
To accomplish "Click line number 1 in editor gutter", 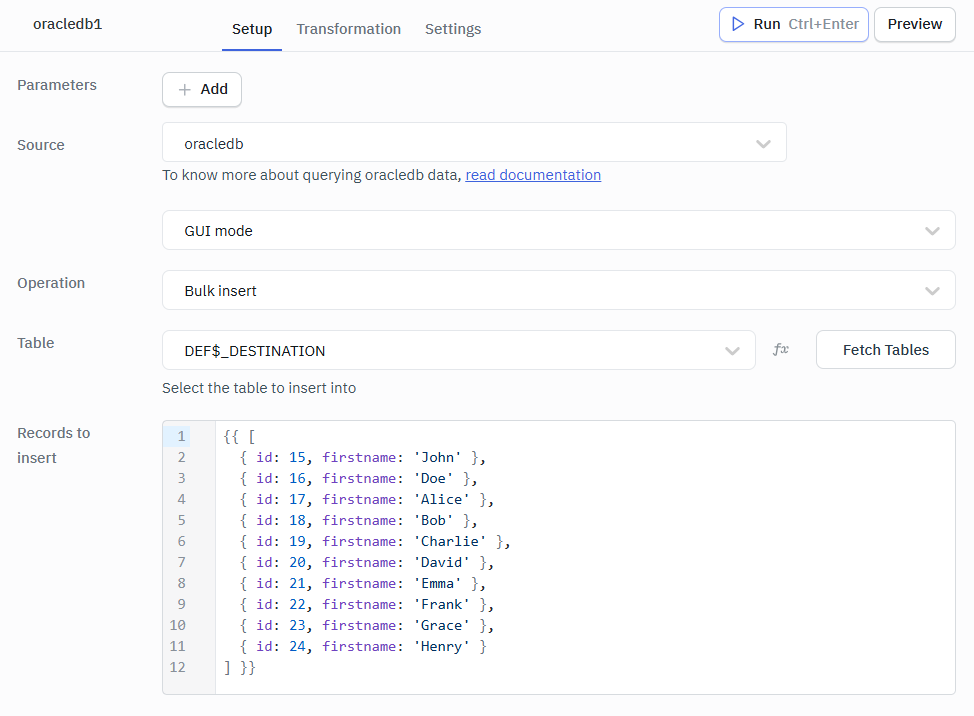I will coord(181,437).
